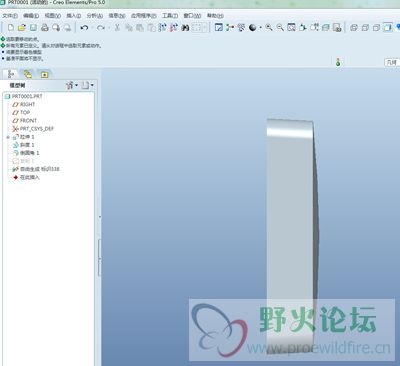Launch the view manager
400x366 pixels.
[x=337, y=28]
